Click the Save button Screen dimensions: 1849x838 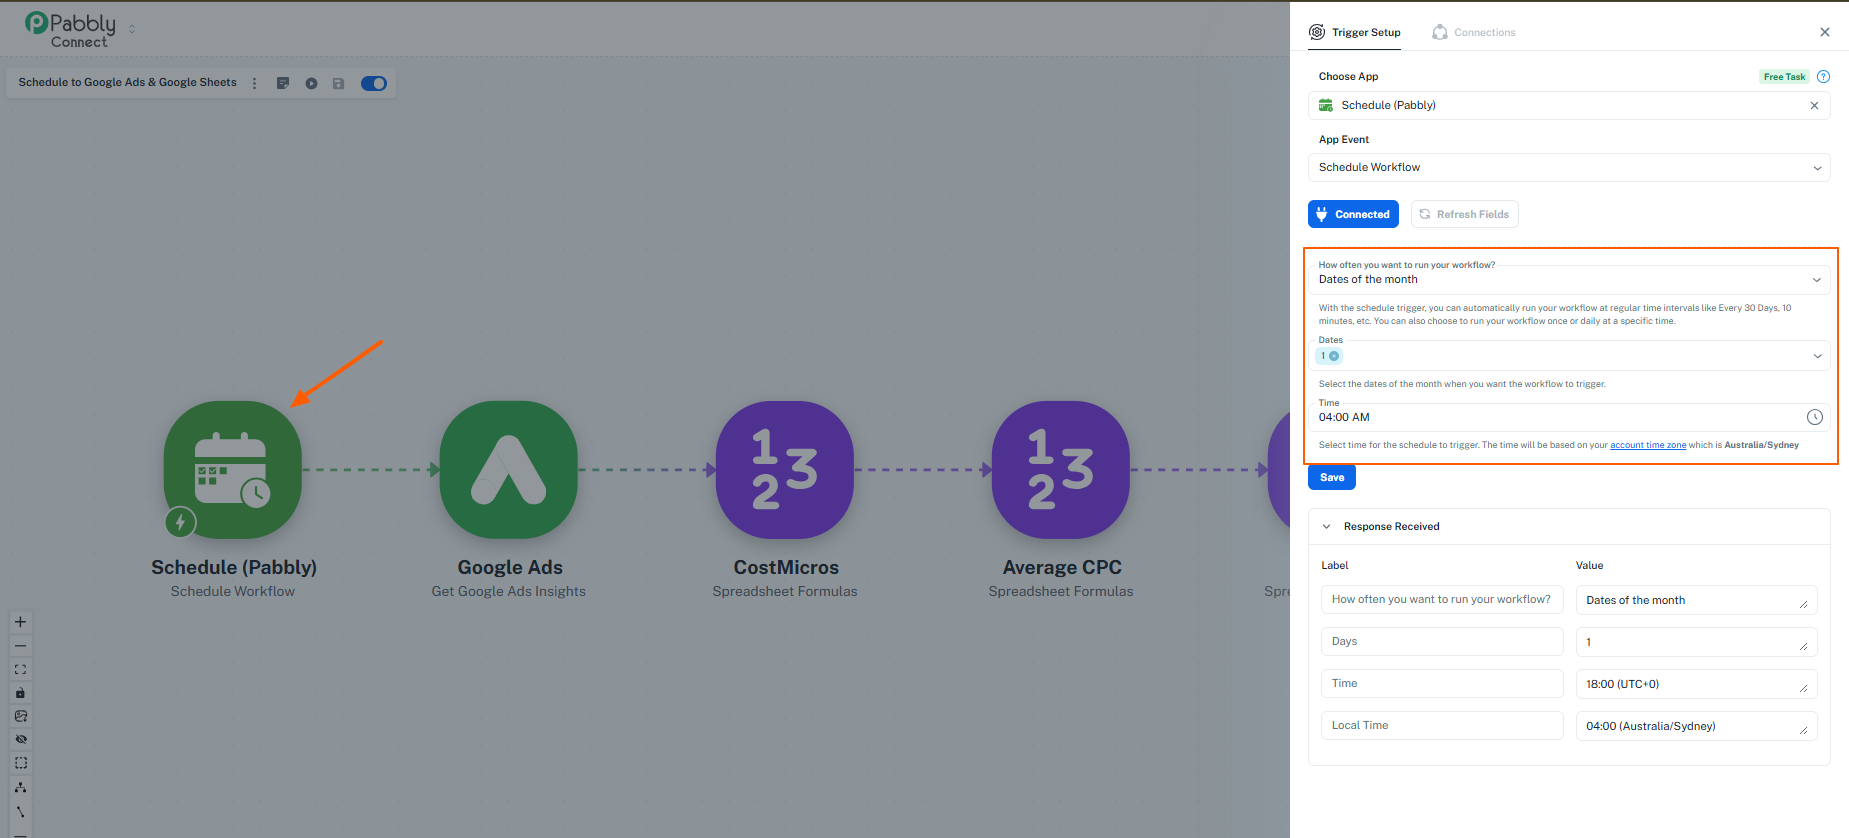pos(1332,477)
